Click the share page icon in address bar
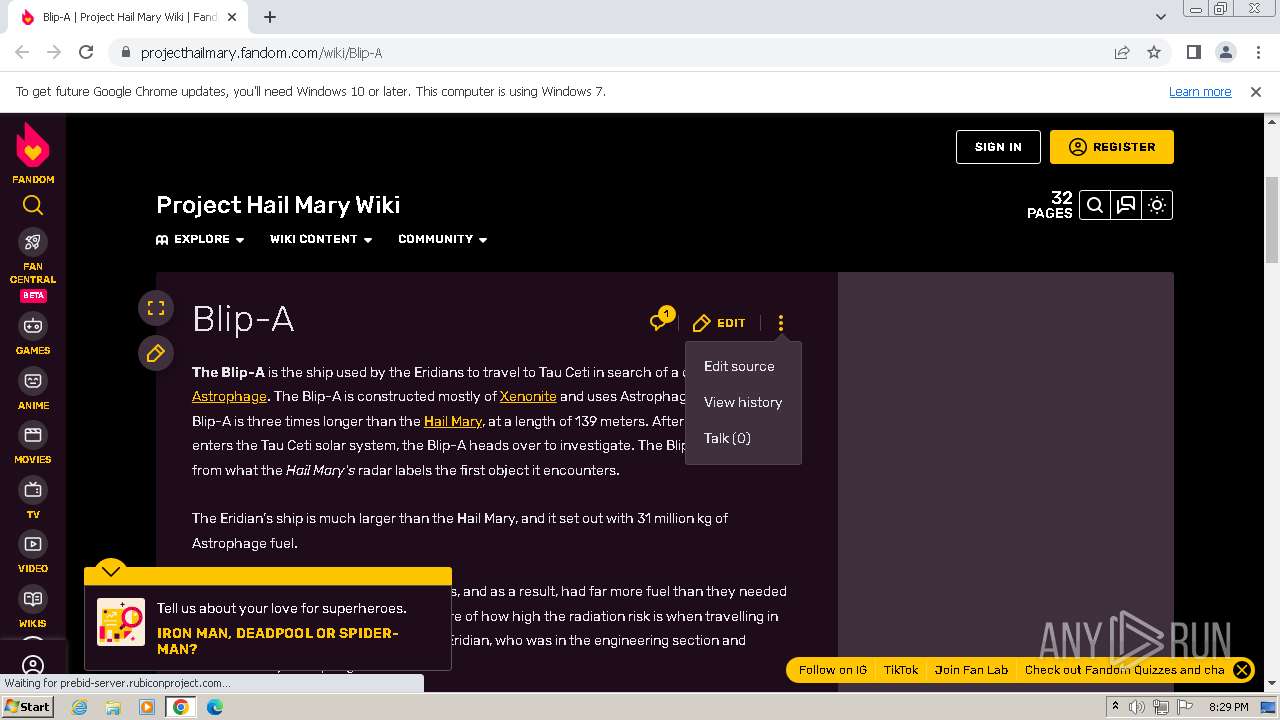Viewport: 1280px width, 720px height. pos(1122,52)
